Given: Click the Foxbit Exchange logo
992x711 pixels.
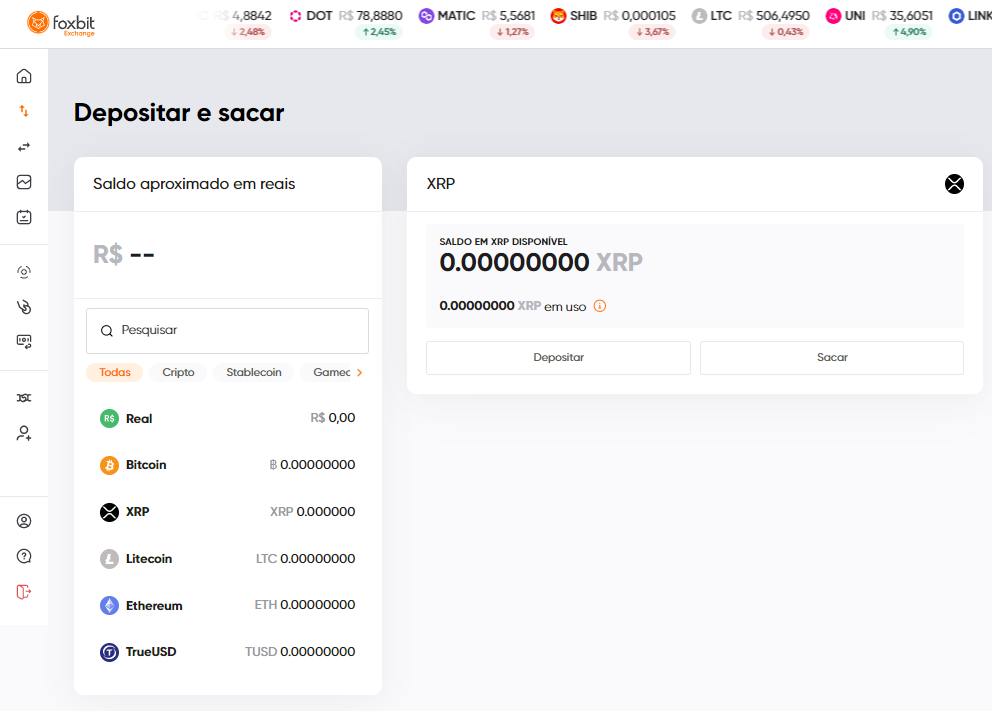Looking at the screenshot, I should click(61, 24).
